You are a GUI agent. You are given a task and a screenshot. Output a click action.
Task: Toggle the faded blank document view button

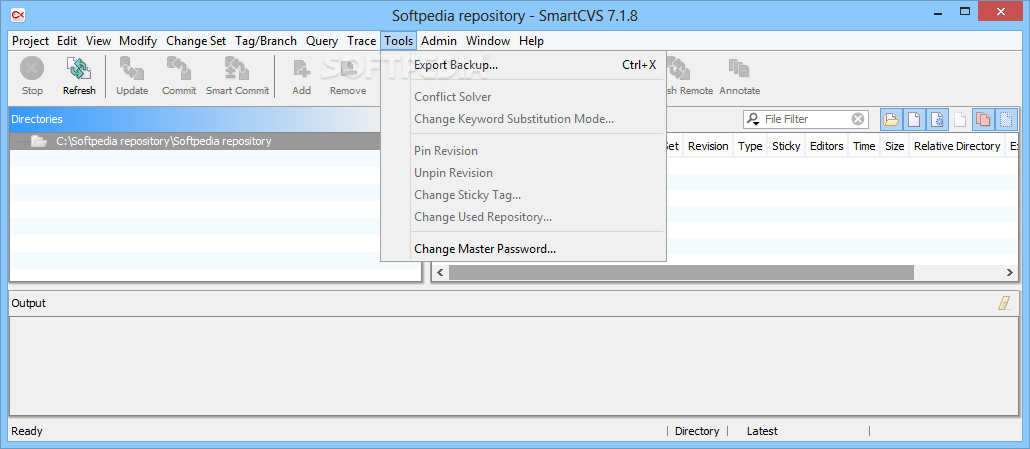[x=960, y=119]
